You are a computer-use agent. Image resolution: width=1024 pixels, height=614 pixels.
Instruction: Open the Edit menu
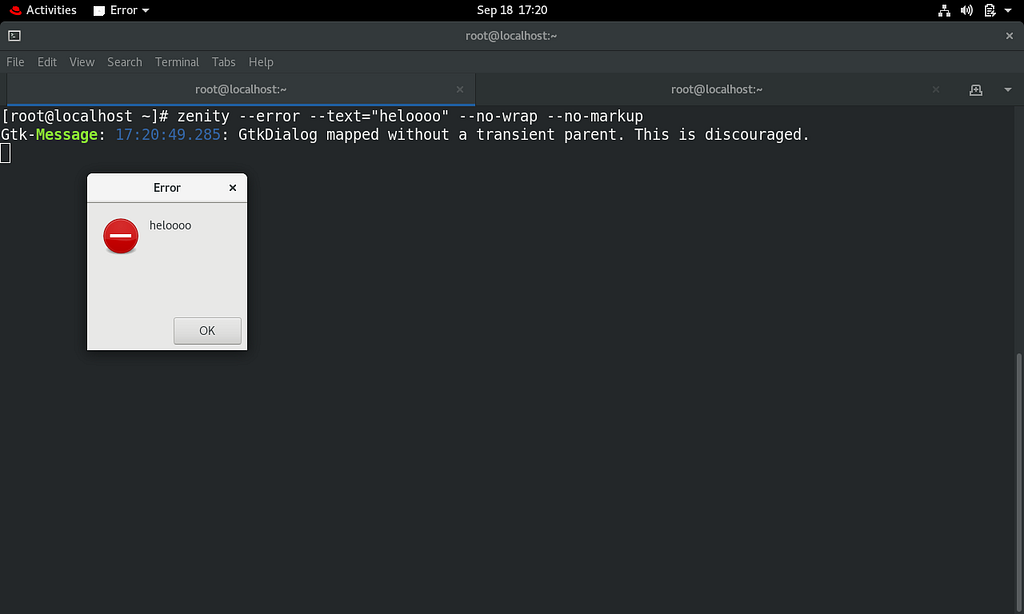pos(47,62)
